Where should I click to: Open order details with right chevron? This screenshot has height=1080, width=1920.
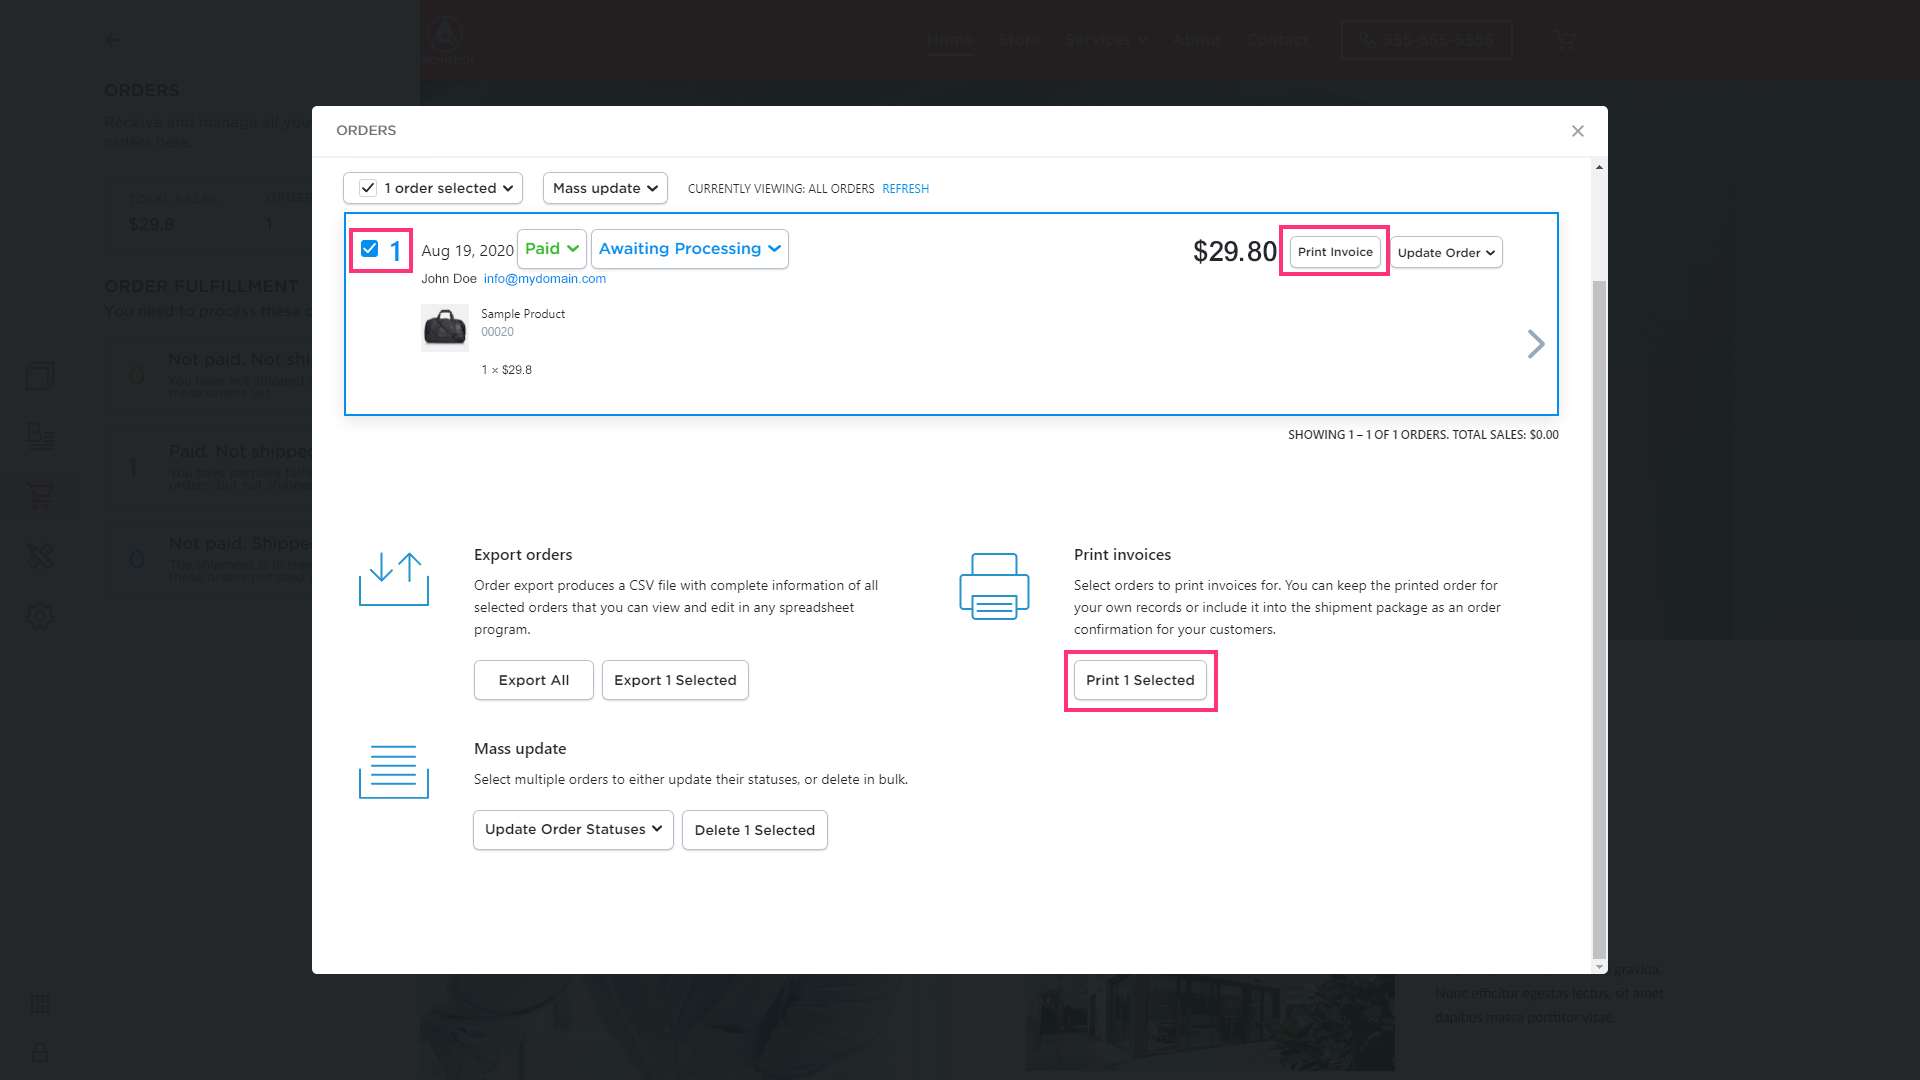click(x=1536, y=344)
